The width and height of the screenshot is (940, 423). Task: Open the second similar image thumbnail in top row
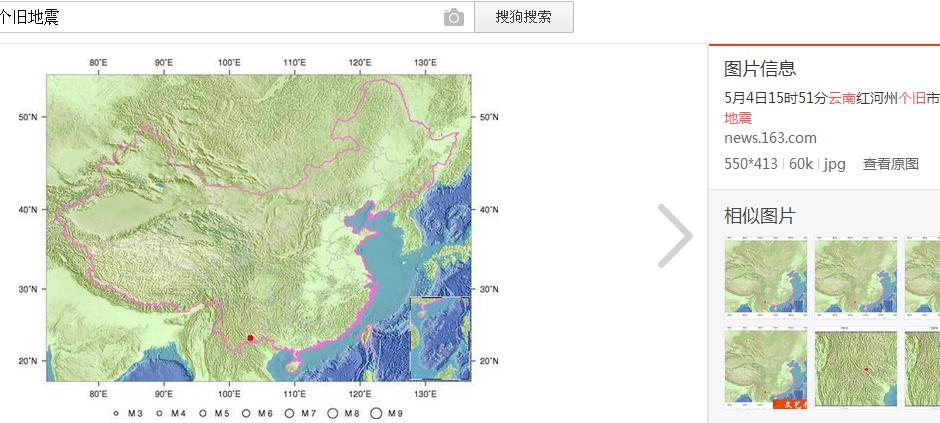855,276
